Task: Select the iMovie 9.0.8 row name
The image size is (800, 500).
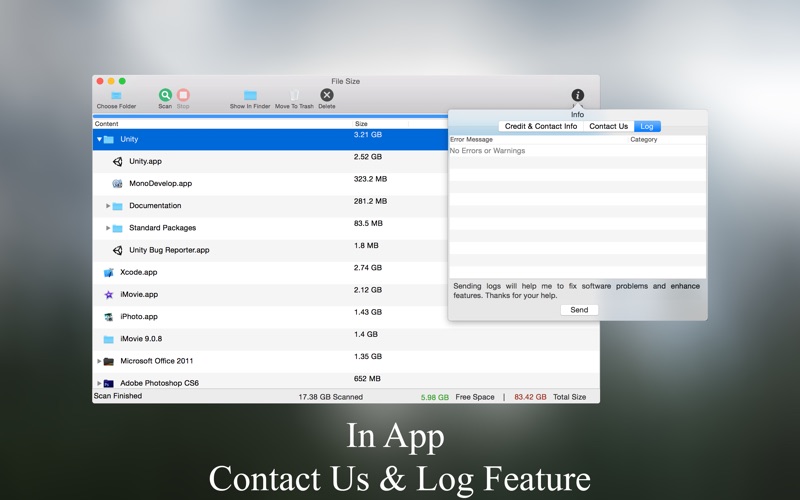Action: click(x=141, y=339)
